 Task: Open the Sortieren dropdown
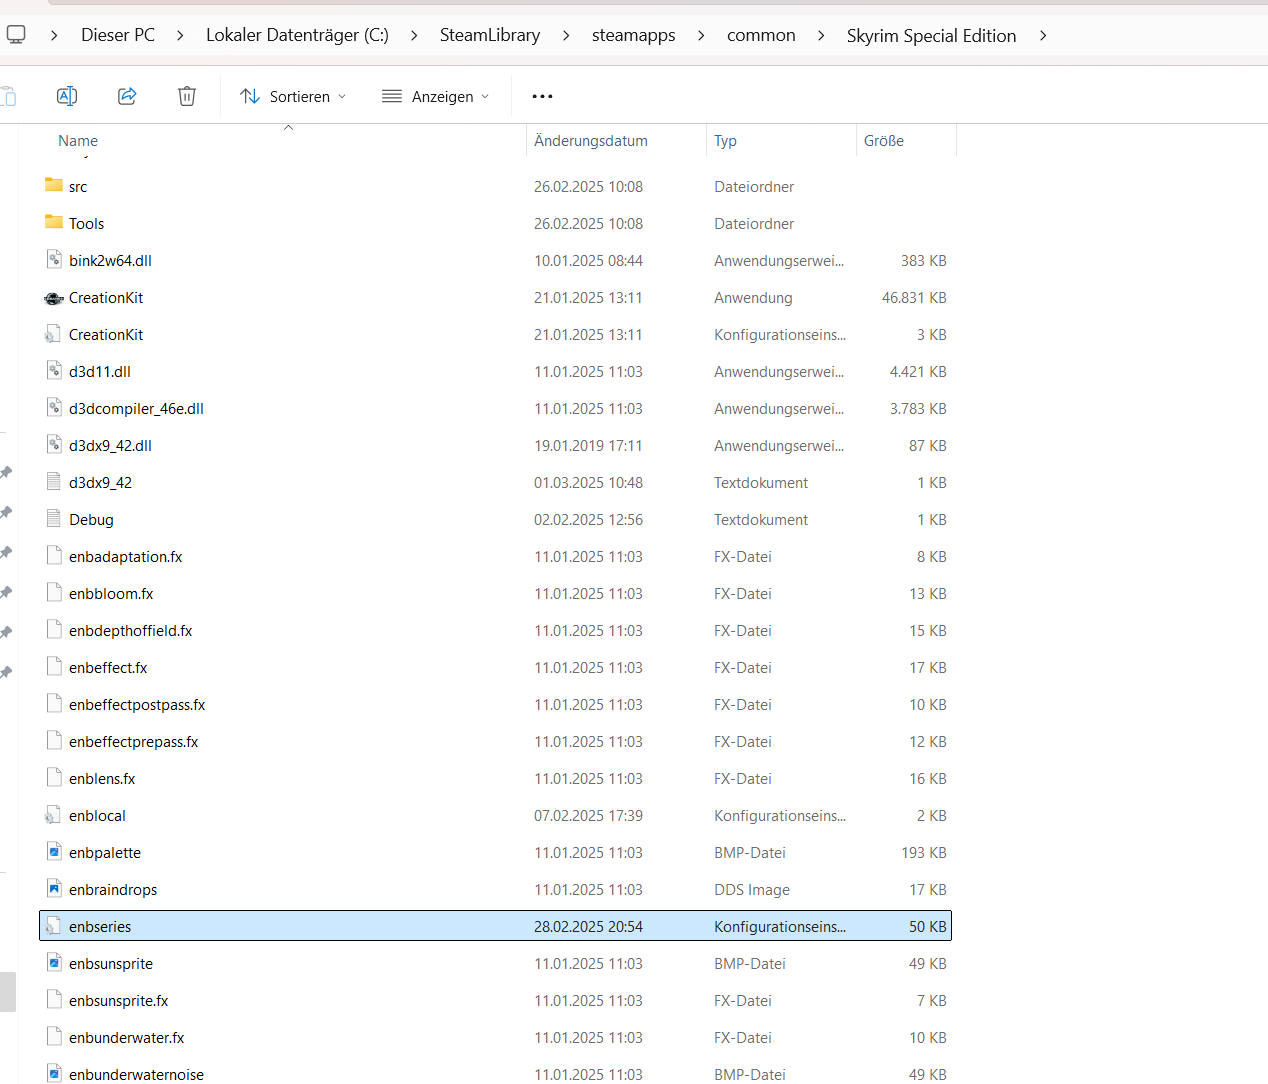click(293, 96)
